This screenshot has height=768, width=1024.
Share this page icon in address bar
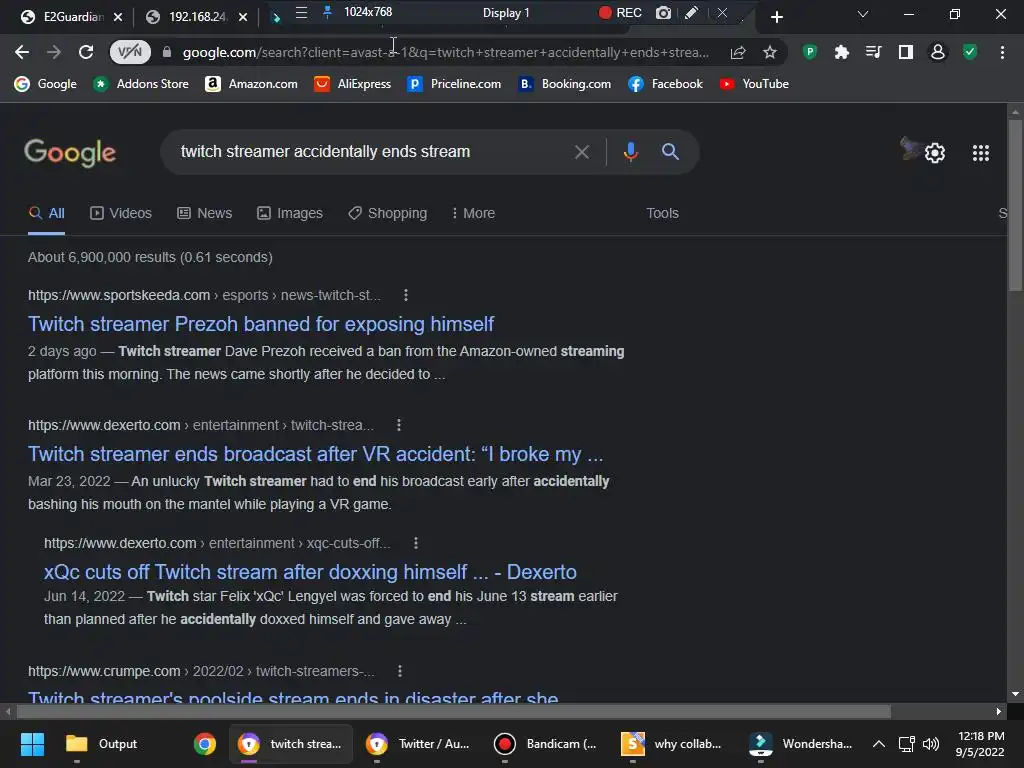(x=738, y=52)
